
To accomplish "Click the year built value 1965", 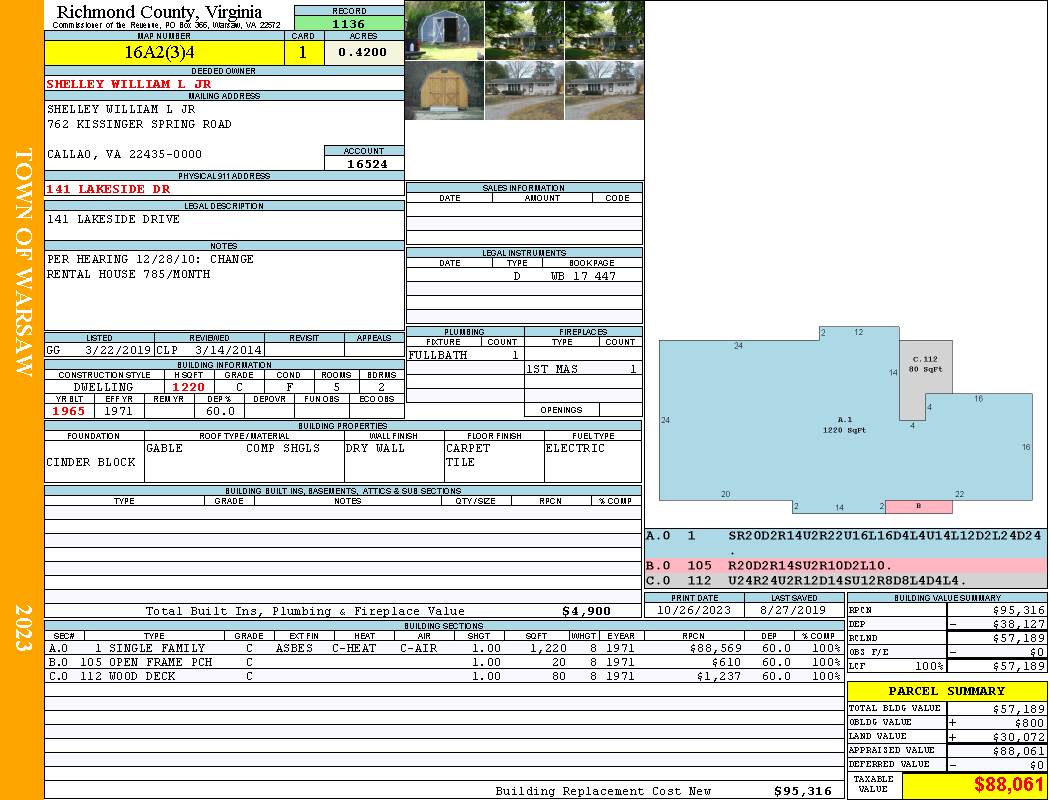I will (69, 411).
